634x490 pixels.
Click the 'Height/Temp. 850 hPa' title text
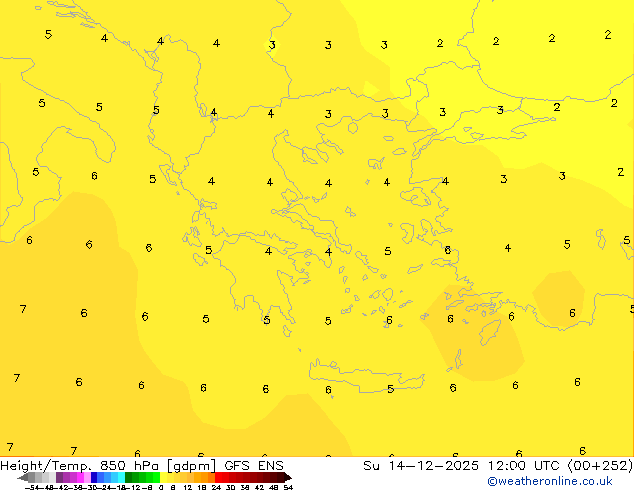pyautogui.click(x=79, y=466)
